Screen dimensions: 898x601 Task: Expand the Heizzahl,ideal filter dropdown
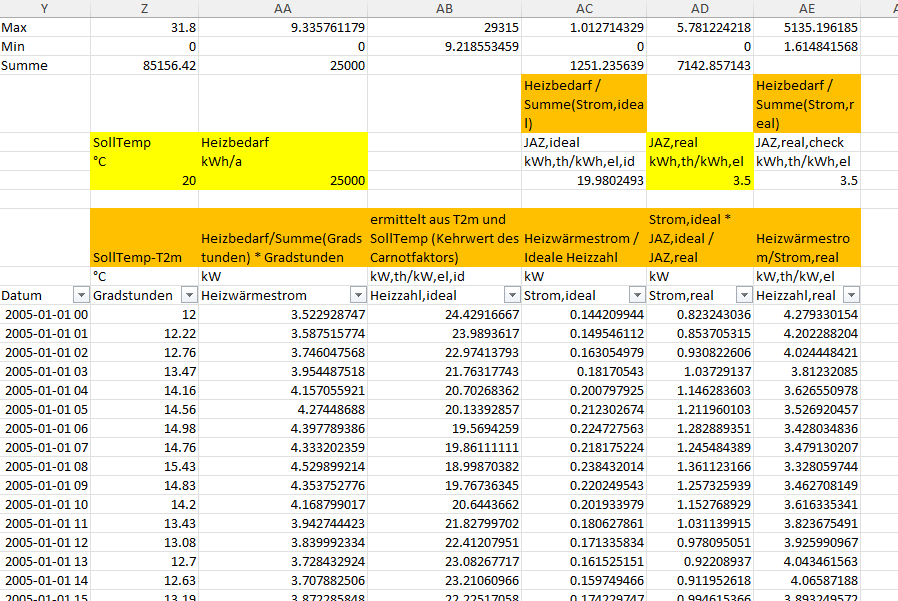tap(510, 296)
